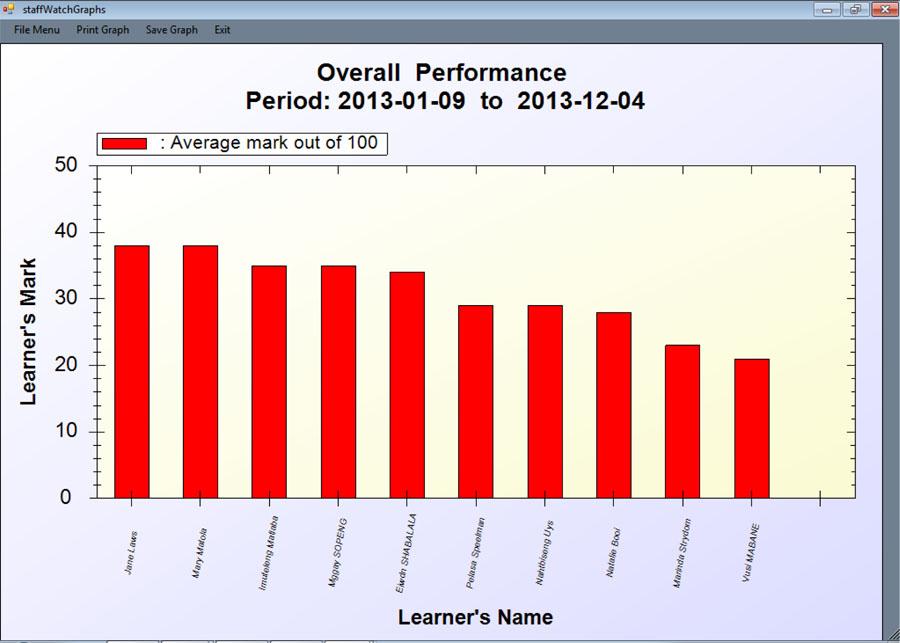Screen dimensions: 900x643
Task: Click Print Graph in the menu bar
Action: (x=102, y=30)
